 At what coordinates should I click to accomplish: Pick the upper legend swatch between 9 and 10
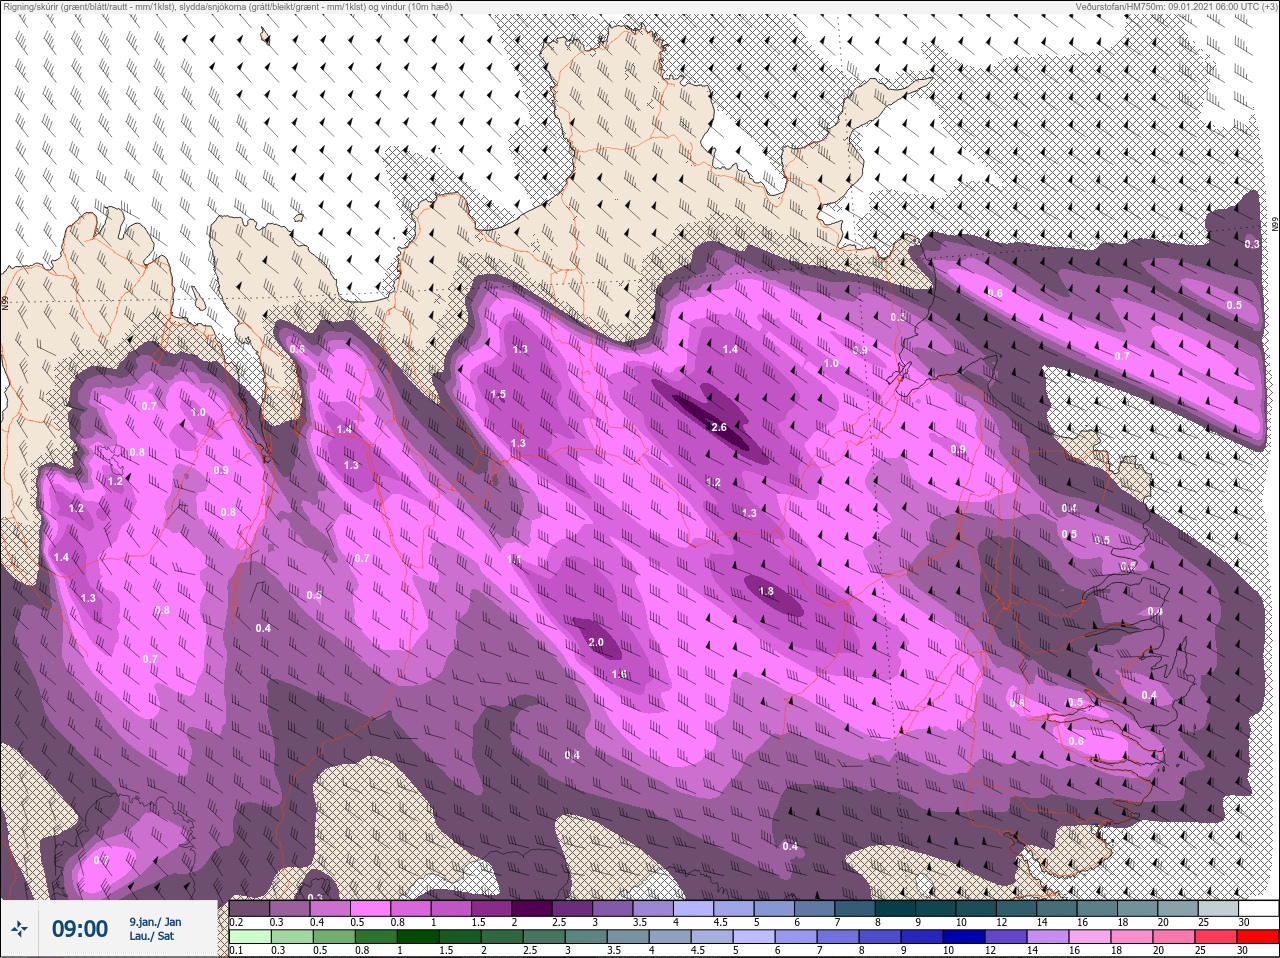(x=936, y=908)
